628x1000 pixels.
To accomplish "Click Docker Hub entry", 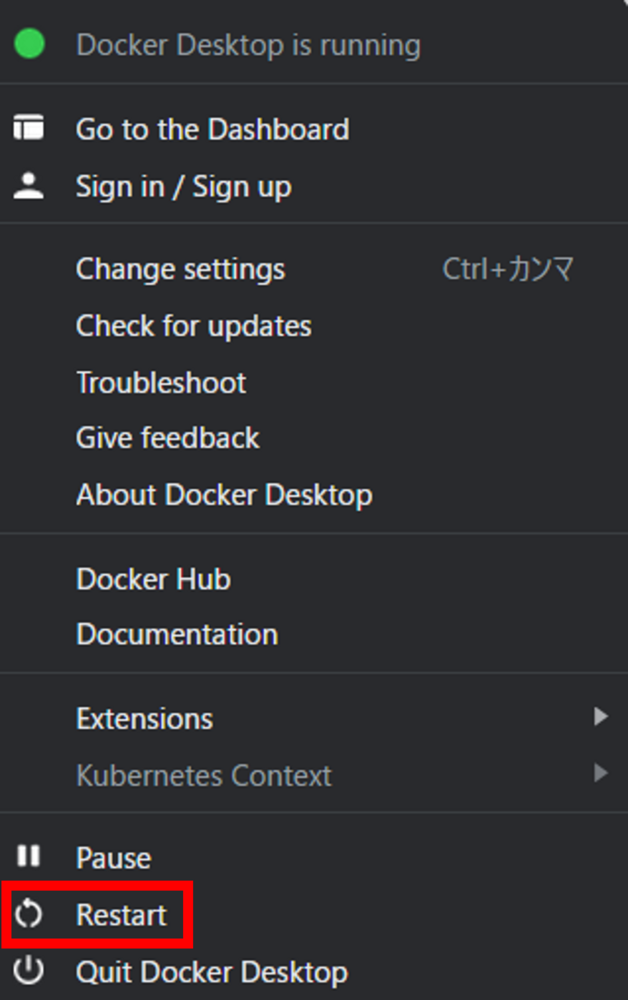I will [x=153, y=578].
